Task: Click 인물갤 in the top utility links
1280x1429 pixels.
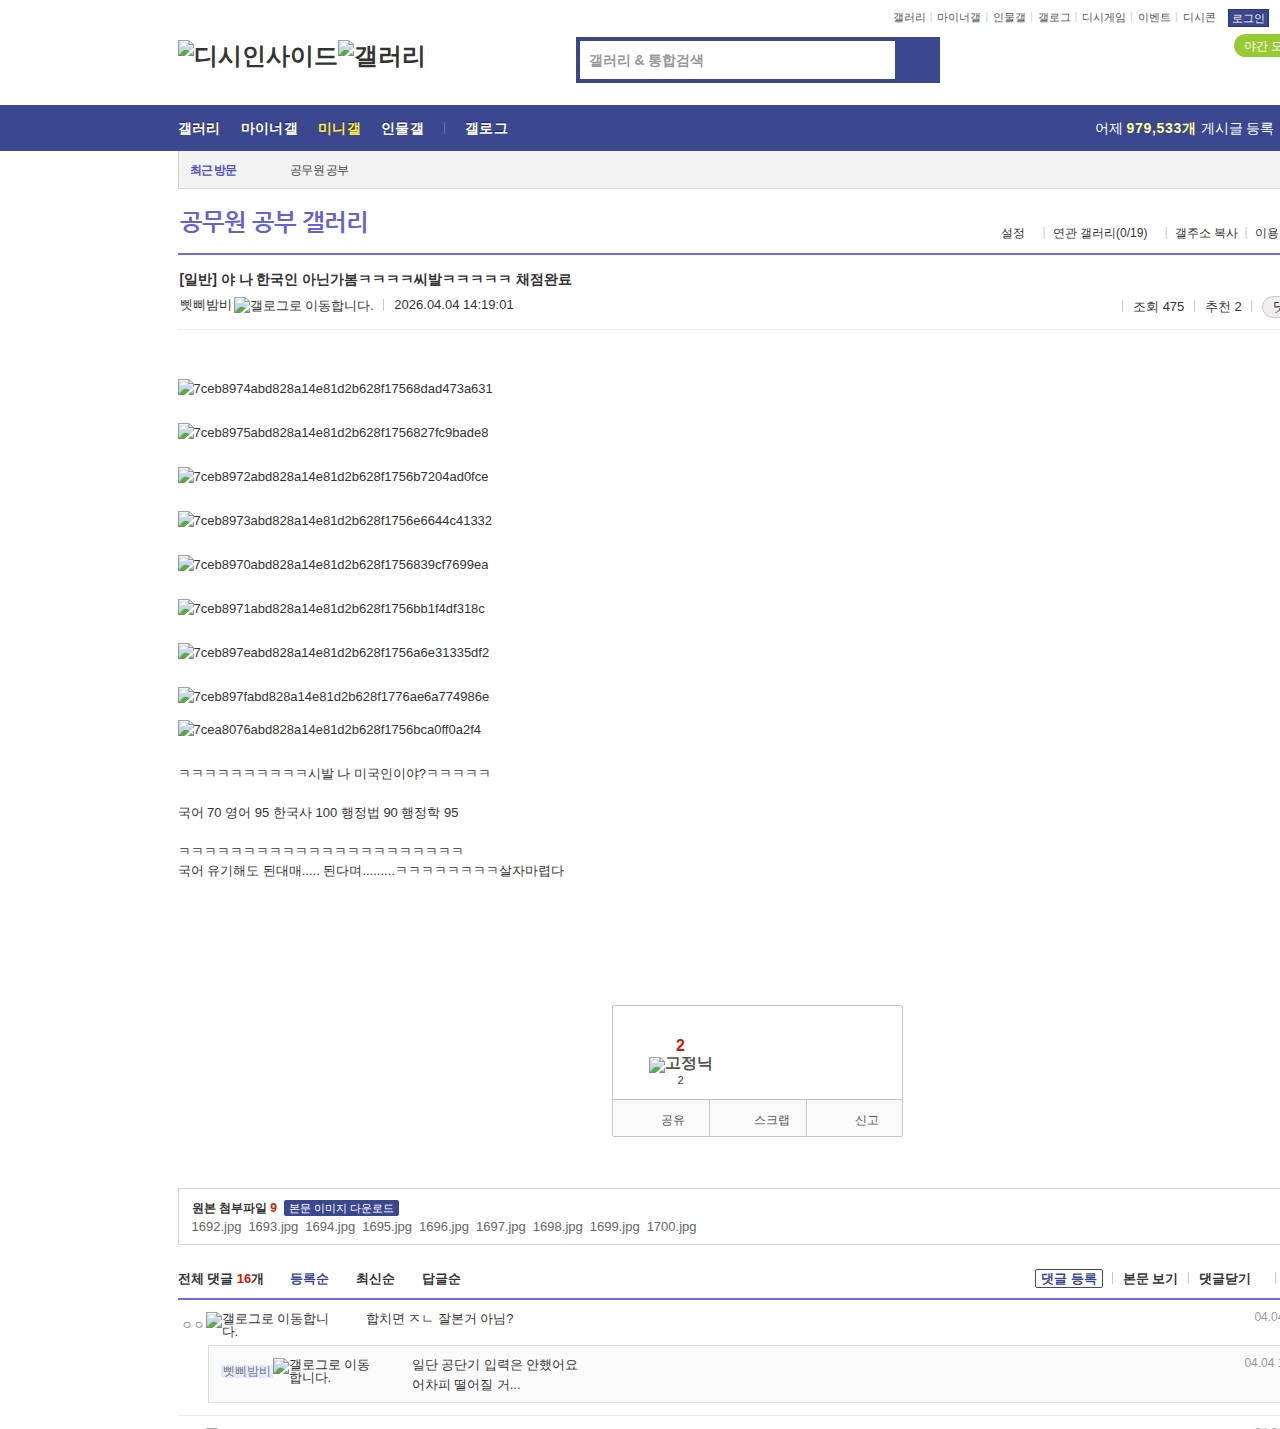Action: [x=1009, y=18]
